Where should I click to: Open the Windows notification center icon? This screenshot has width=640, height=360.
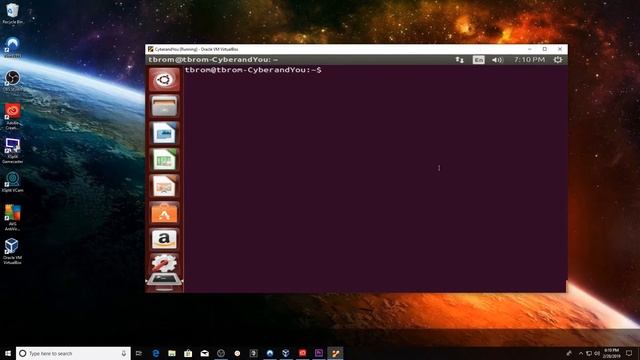pos(629,353)
